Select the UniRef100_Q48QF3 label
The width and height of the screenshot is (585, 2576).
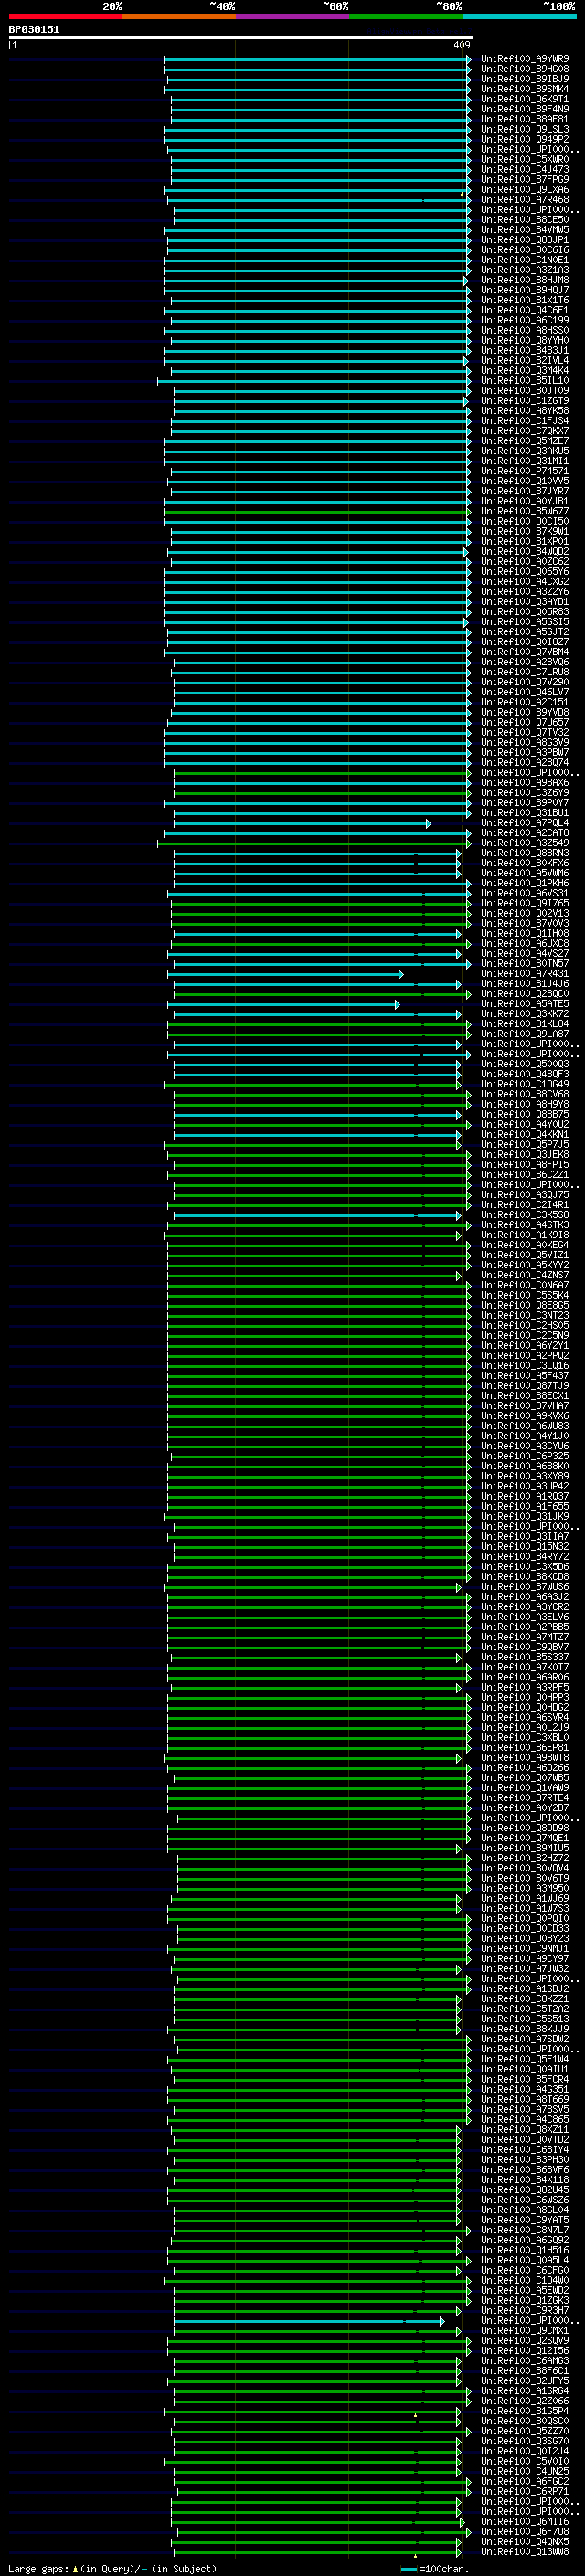(x=524, y=1074)
